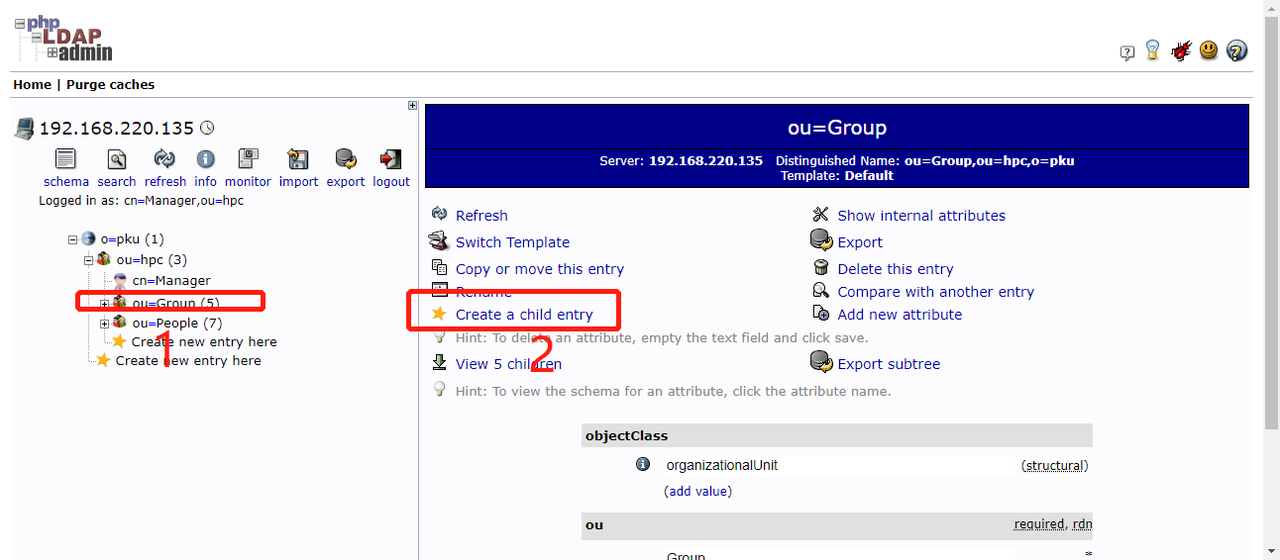The width and height of the screenshot is (1280, 560).
Task: Log out using the logout icon
Action: (391, 159)
